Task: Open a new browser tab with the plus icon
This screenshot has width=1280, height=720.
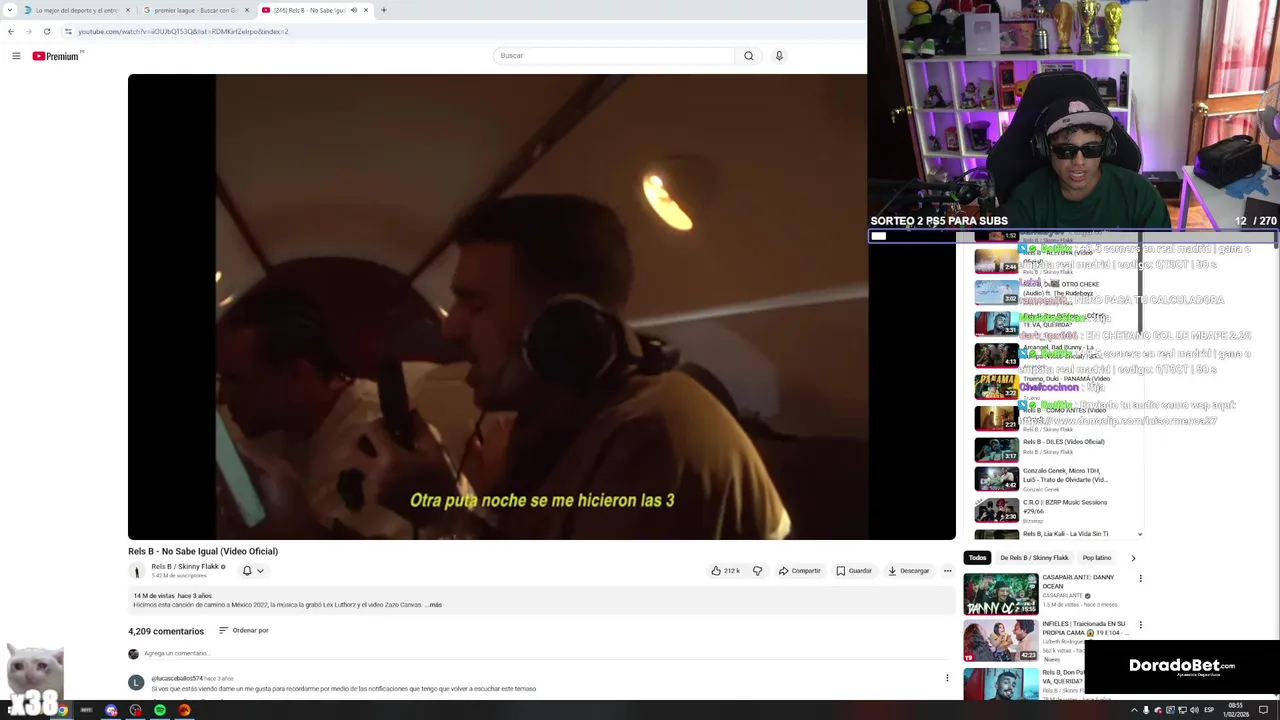Action: [384, 10]
